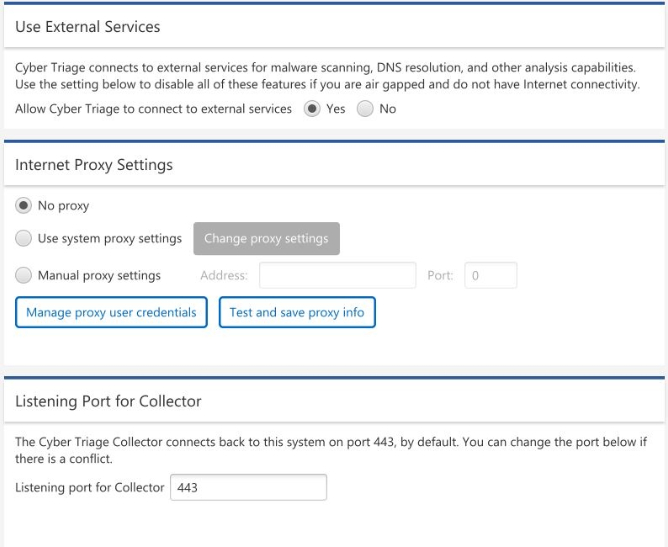
Task: Click the Listening Port for Collector heading
Action: pos(108,401)
